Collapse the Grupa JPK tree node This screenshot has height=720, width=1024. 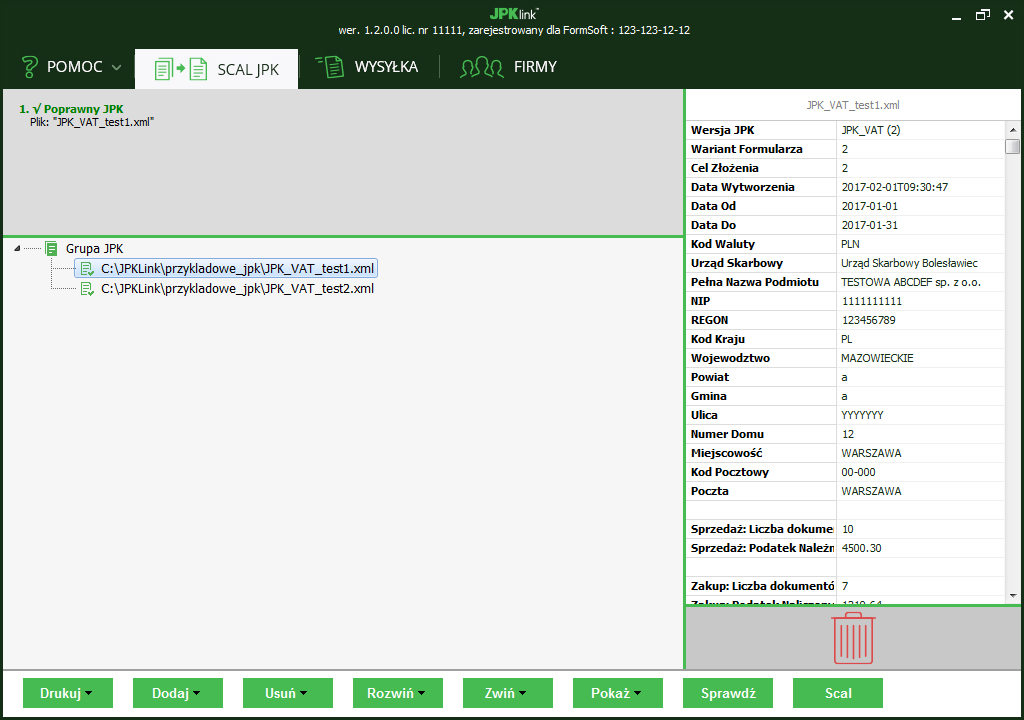click(x=17, y=249)
